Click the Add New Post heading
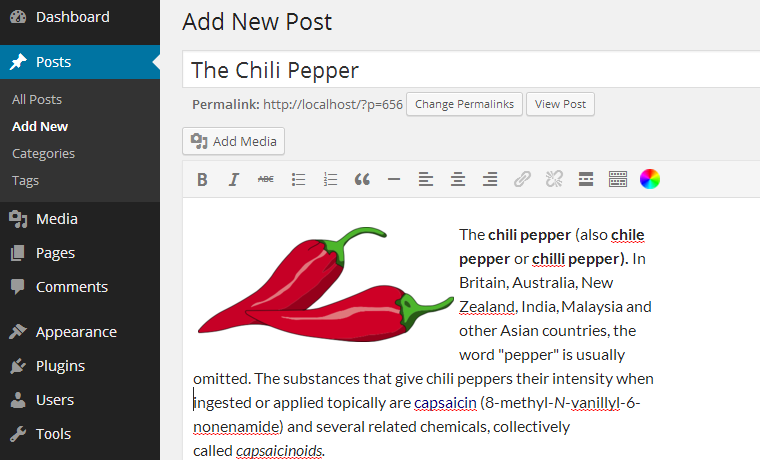 pyautogui.click(x=257, y=22)
